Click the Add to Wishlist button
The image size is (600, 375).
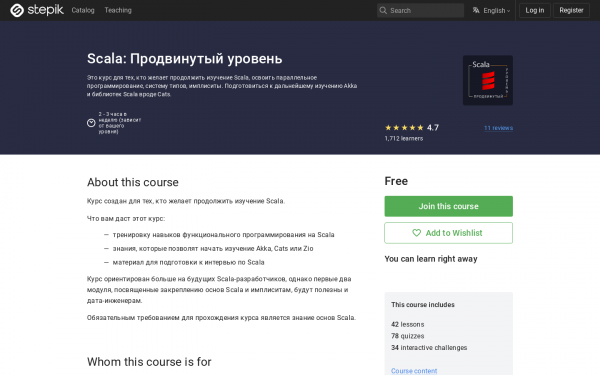[x=448, y=233]
